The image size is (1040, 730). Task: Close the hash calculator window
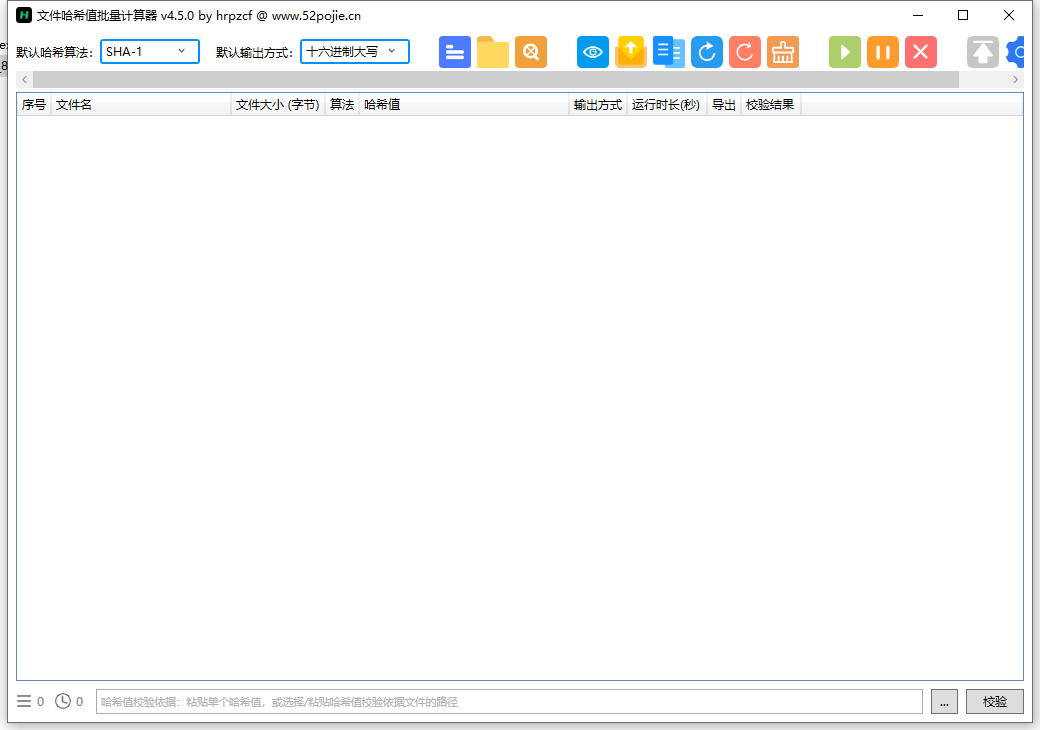click(1009, 15)
